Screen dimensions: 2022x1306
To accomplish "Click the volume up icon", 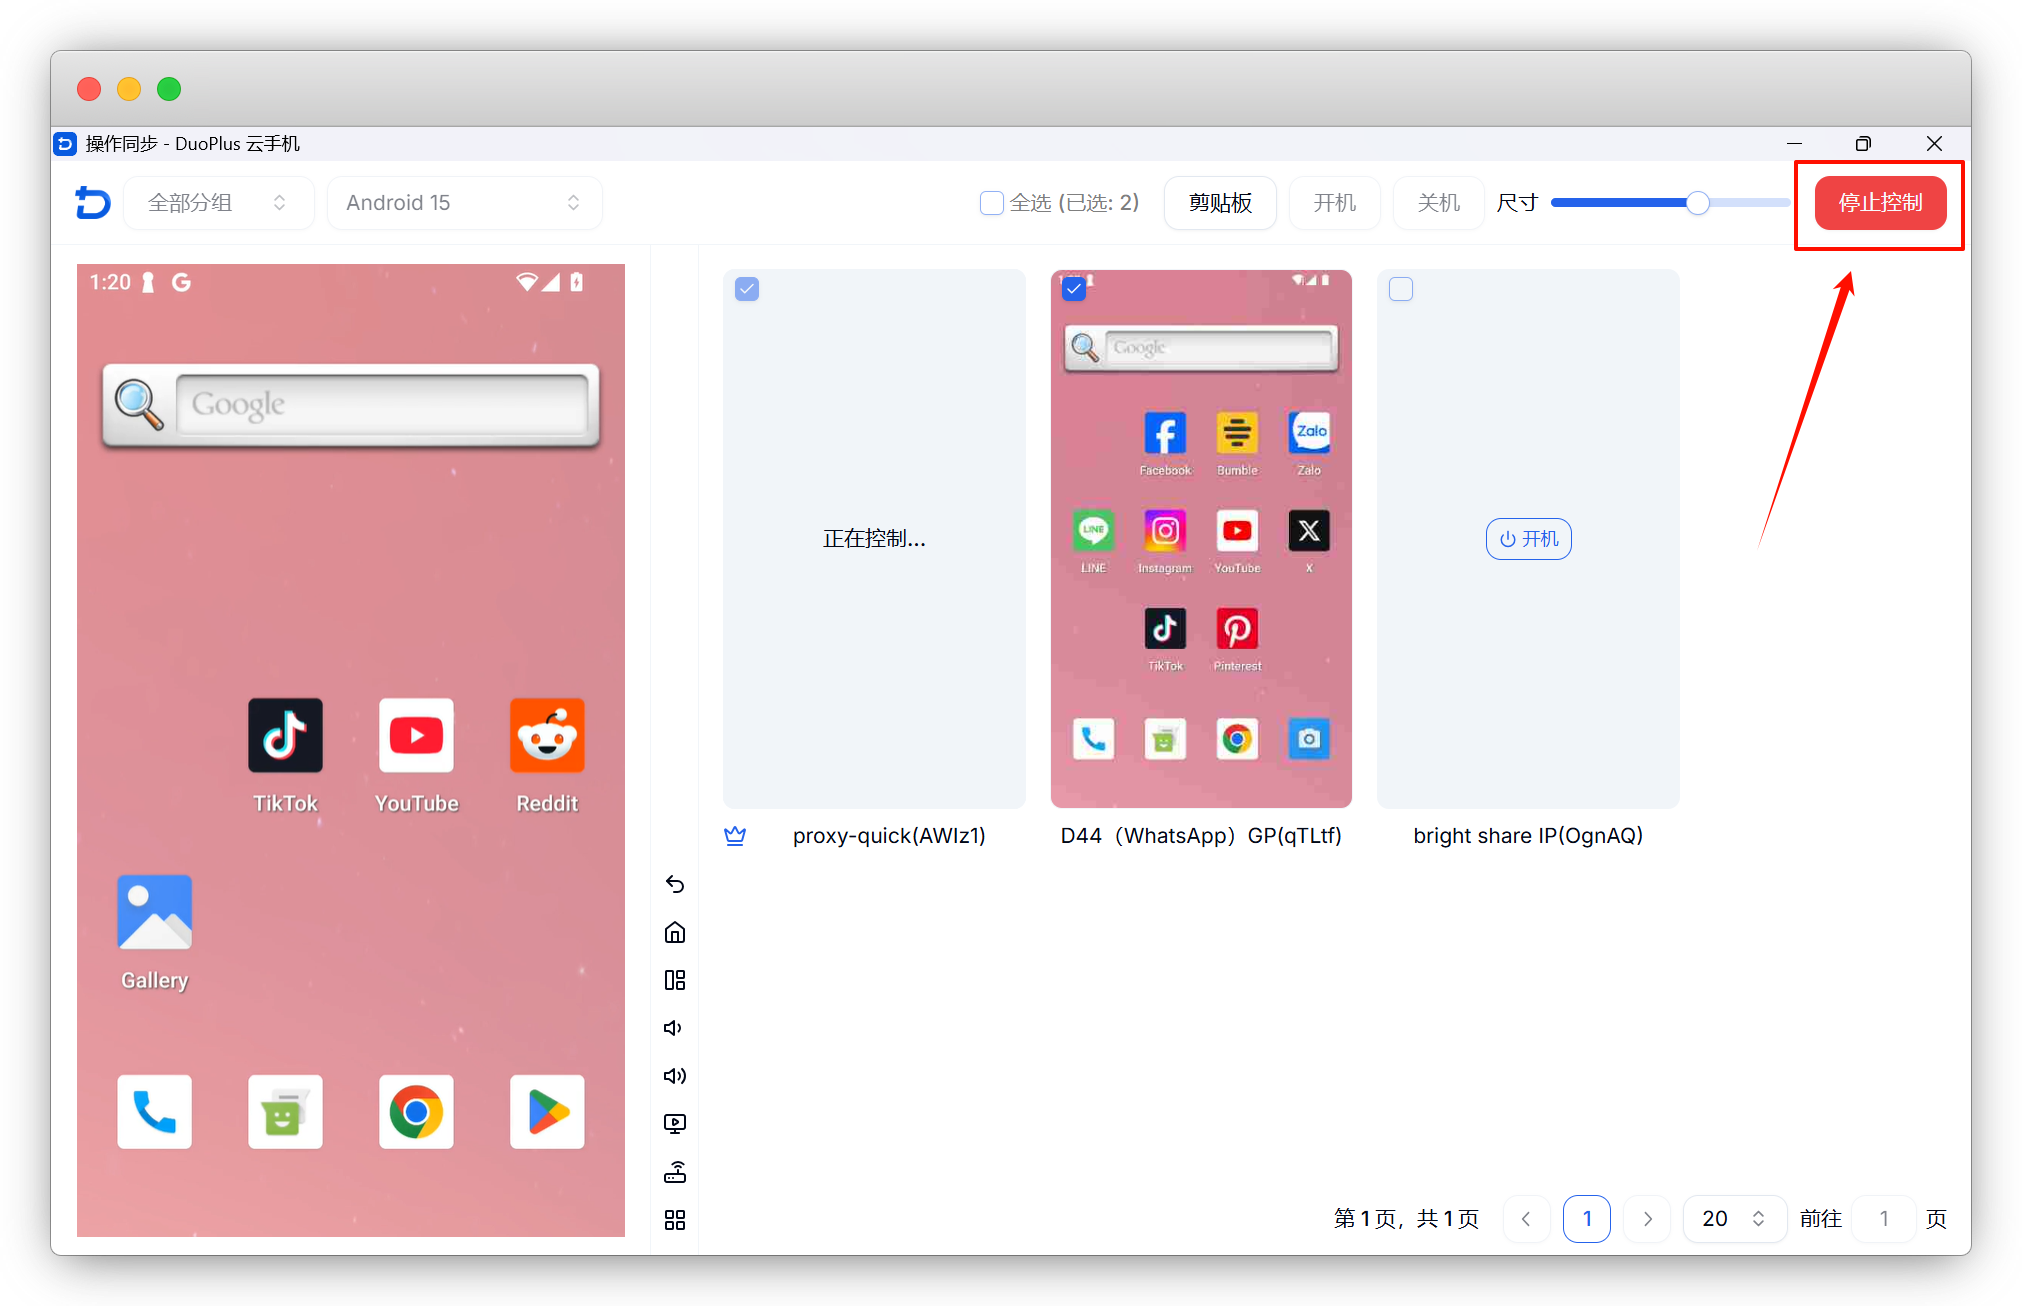I will (675, 1076).
